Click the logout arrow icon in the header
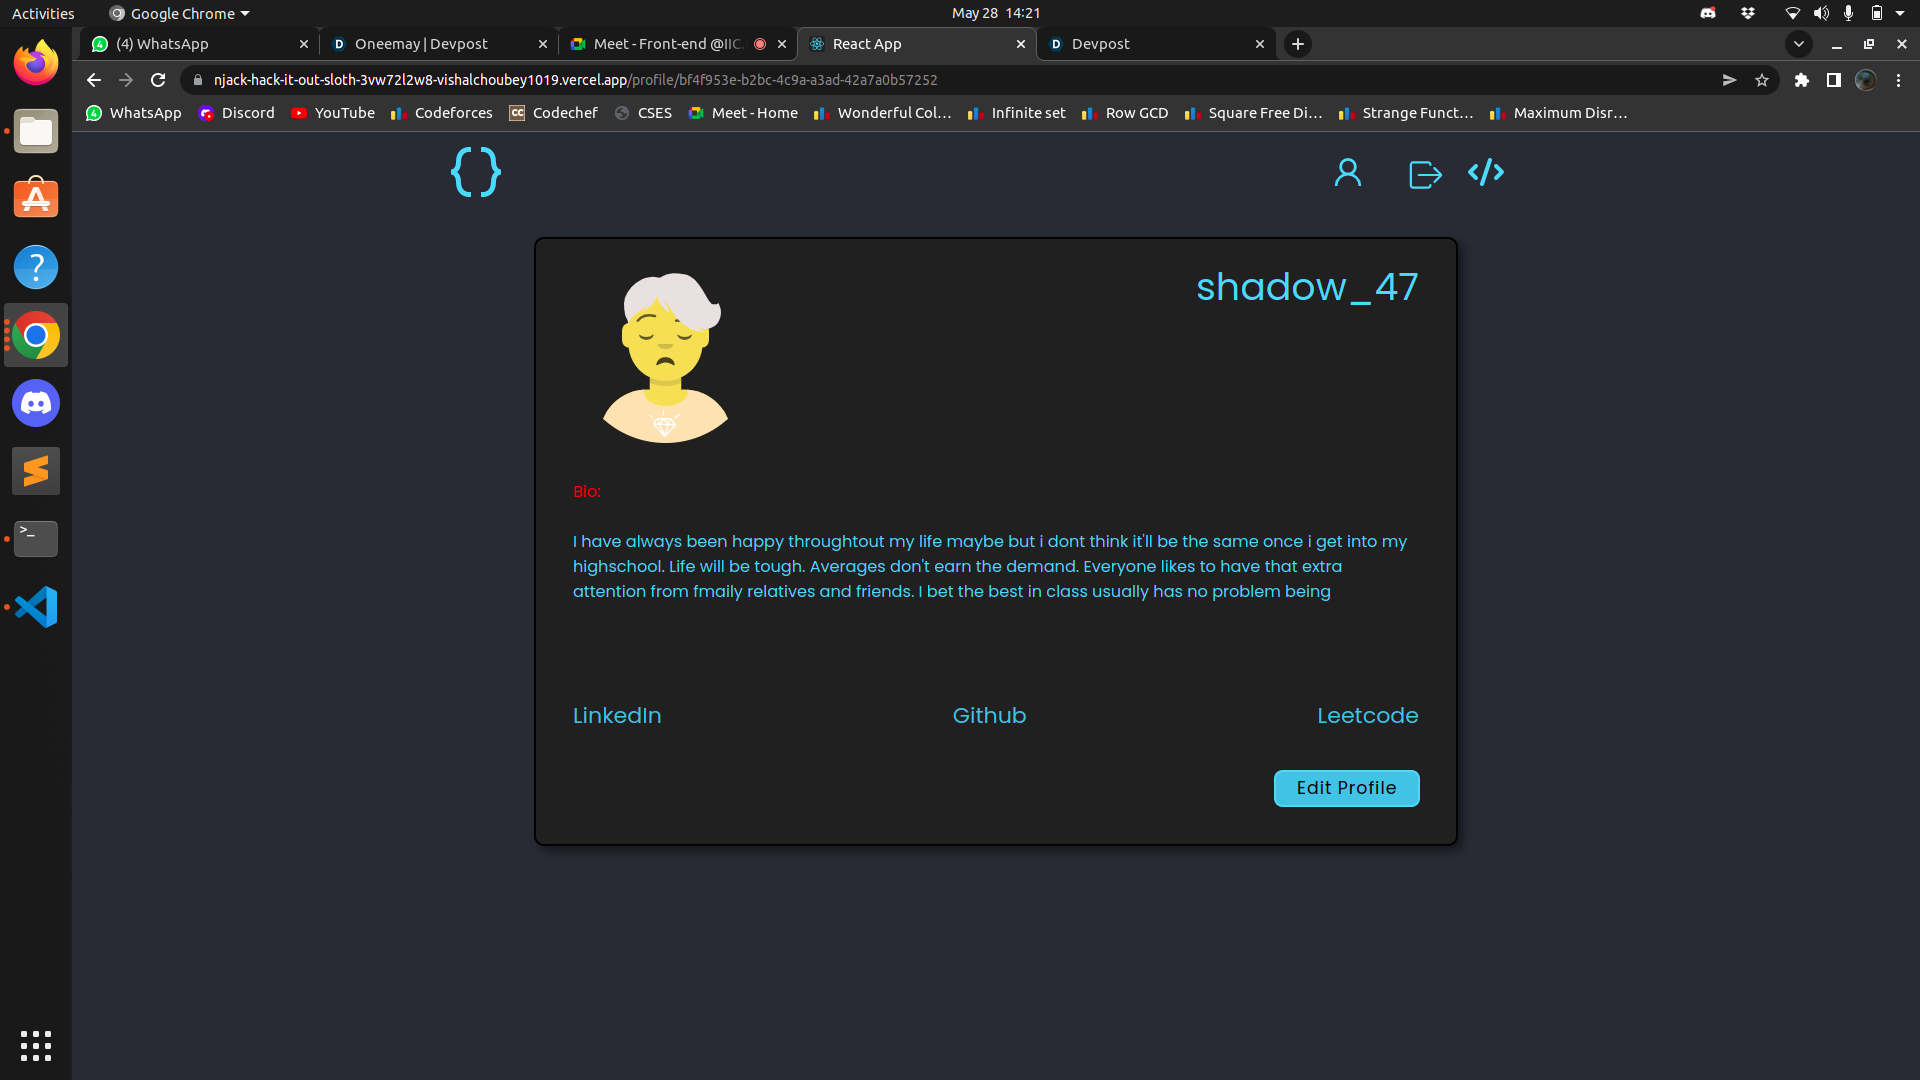The width and height of the screenshot is (1920, 1080). pyautogui.click(x=1424, y=173)
